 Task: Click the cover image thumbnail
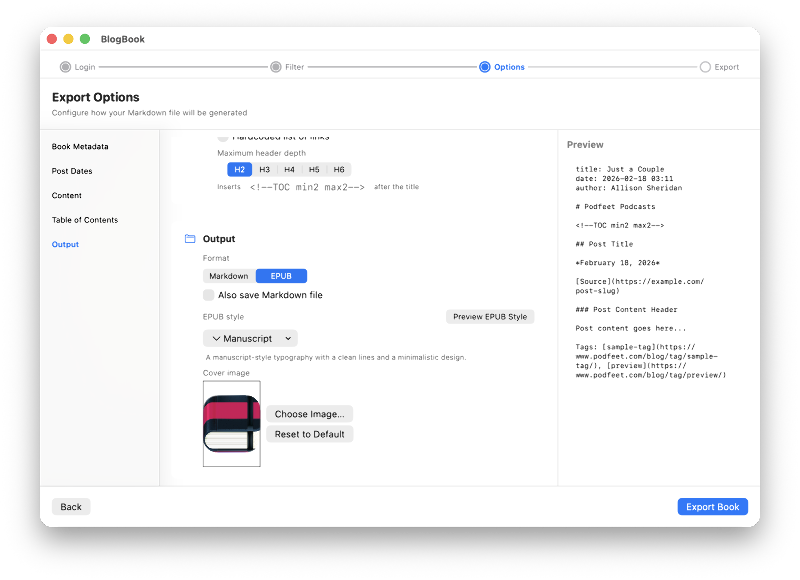coord(231,424)
